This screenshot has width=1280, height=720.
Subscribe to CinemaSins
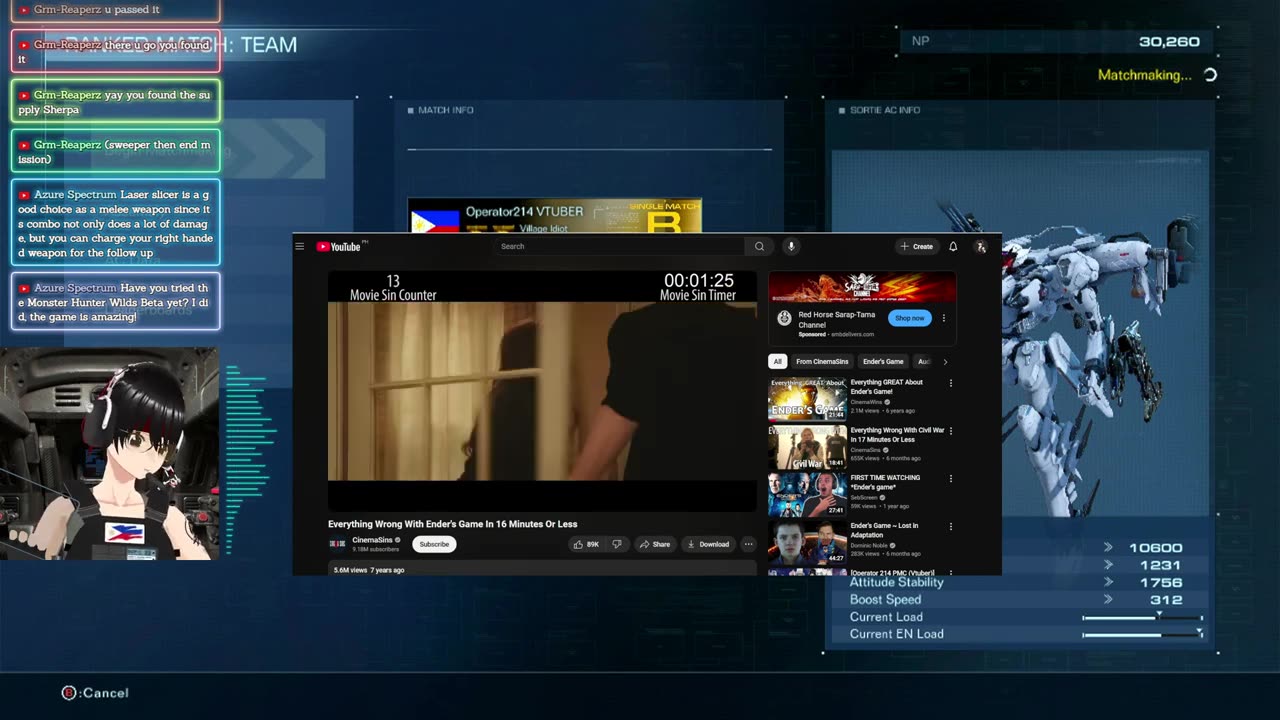434,544
